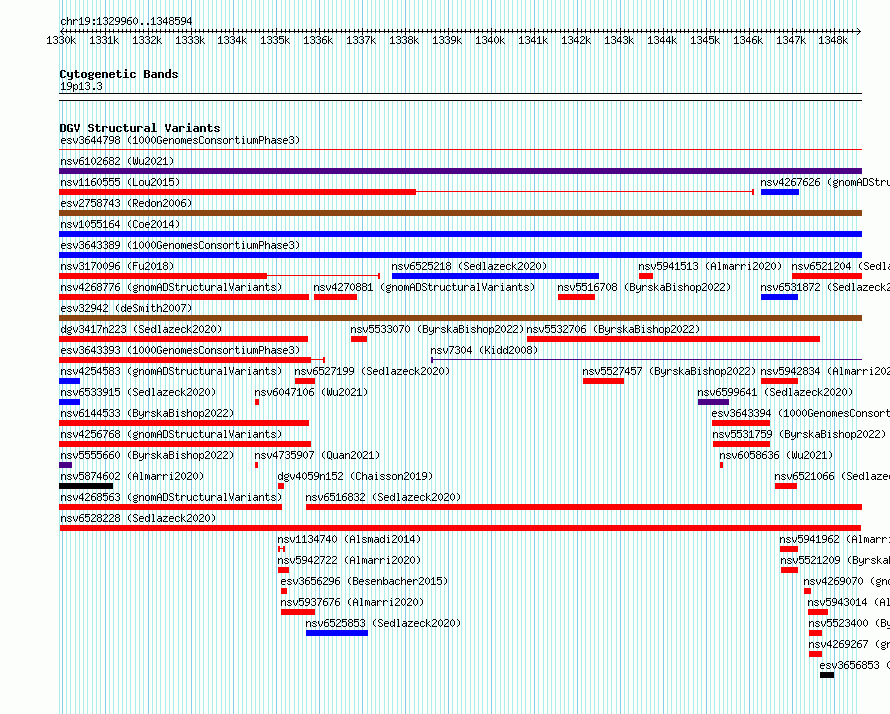Screen dimensions: 890x714
Task: Open the nsv6521066 variant label
Action: [832, 476]
